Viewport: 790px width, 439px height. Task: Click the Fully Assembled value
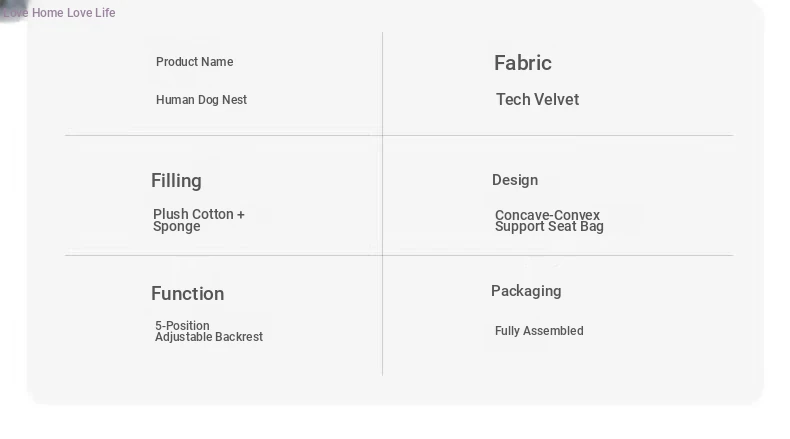(x=538, y=331)
